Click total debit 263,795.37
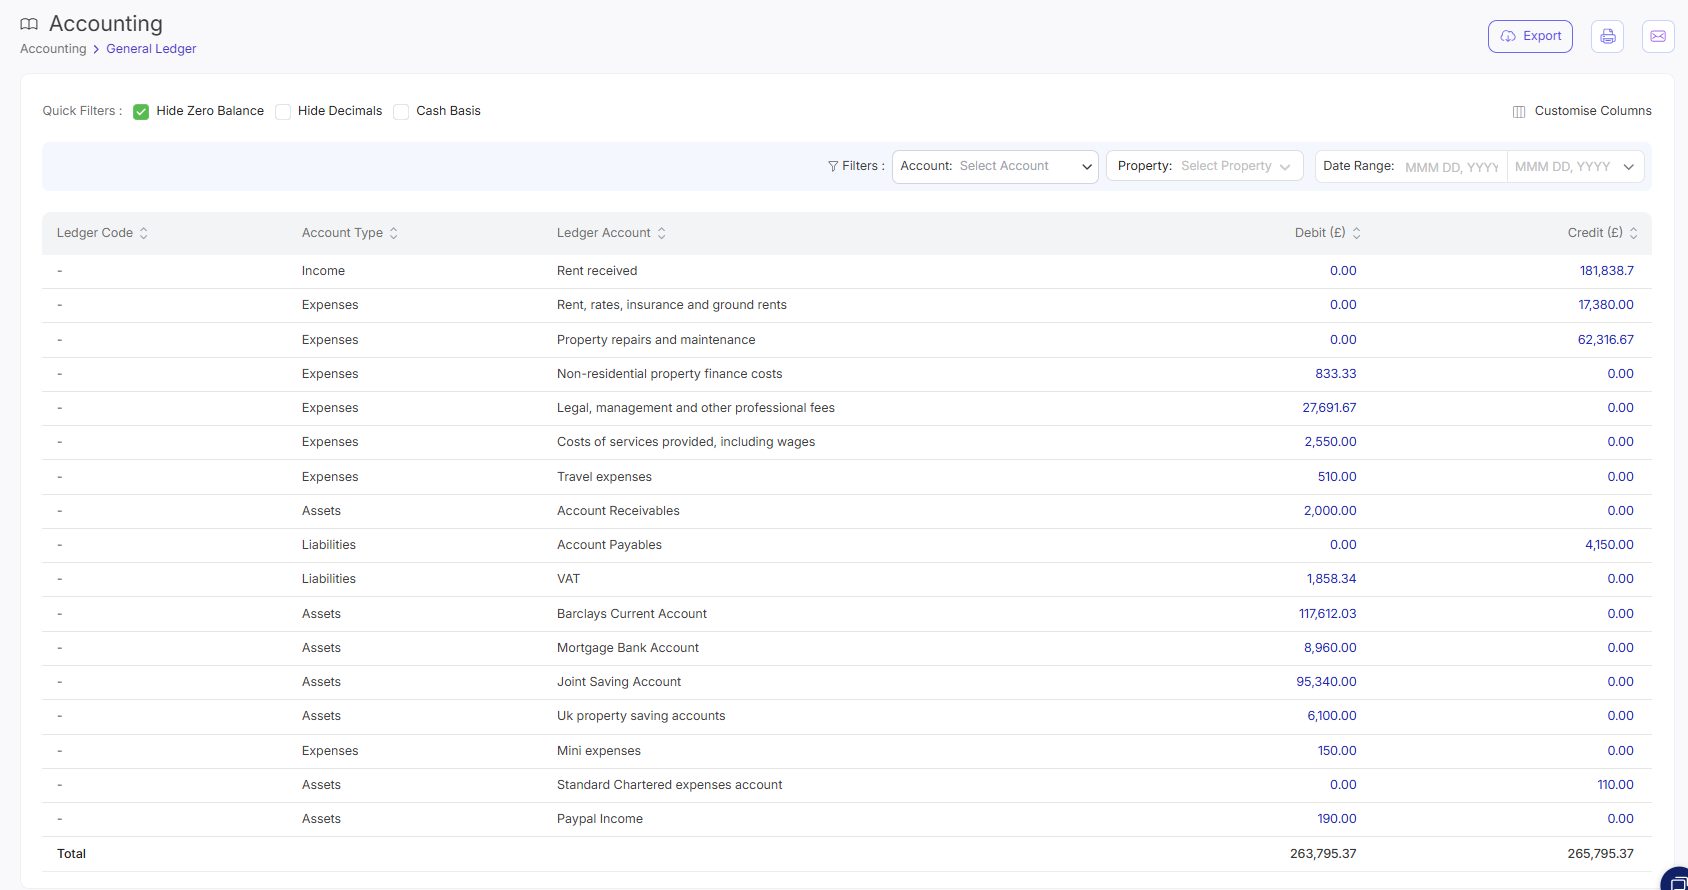Viewport: 1688px width, 890px height. (x=1323, y=854)
